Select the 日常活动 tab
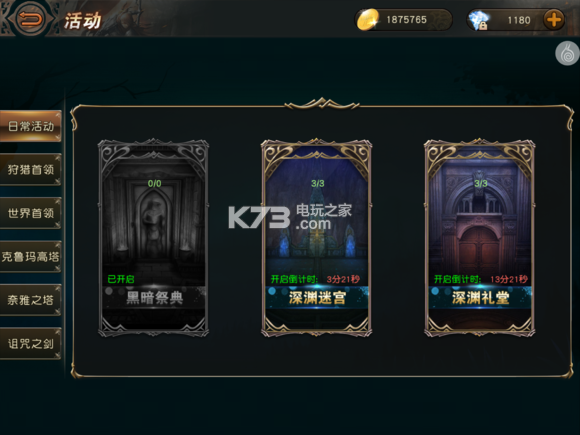 pos(31,126)
